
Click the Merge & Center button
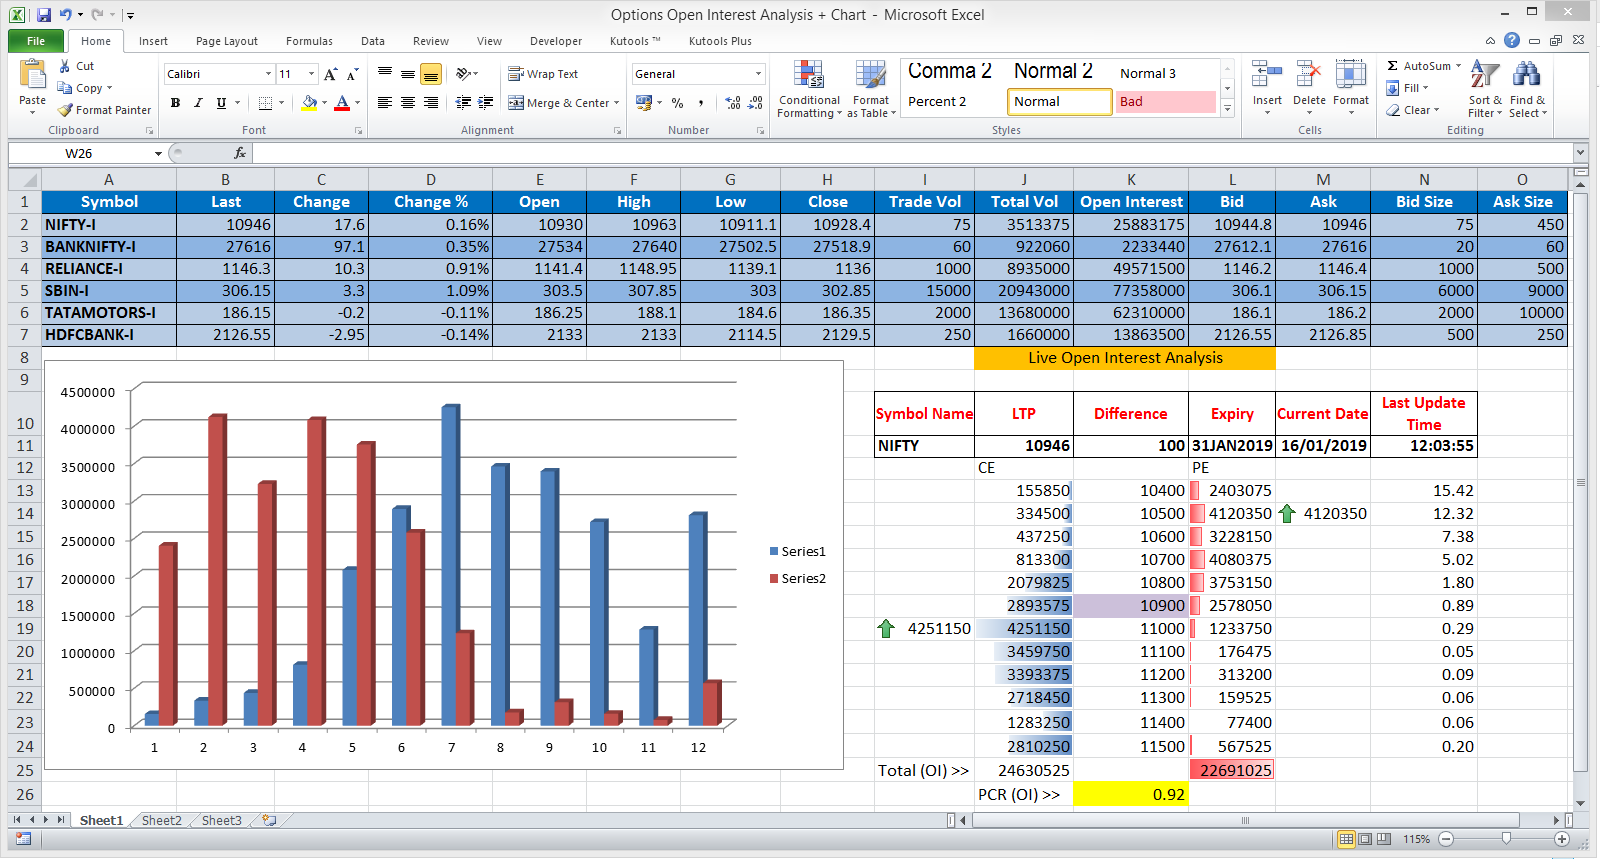click(x=563, y=103)
